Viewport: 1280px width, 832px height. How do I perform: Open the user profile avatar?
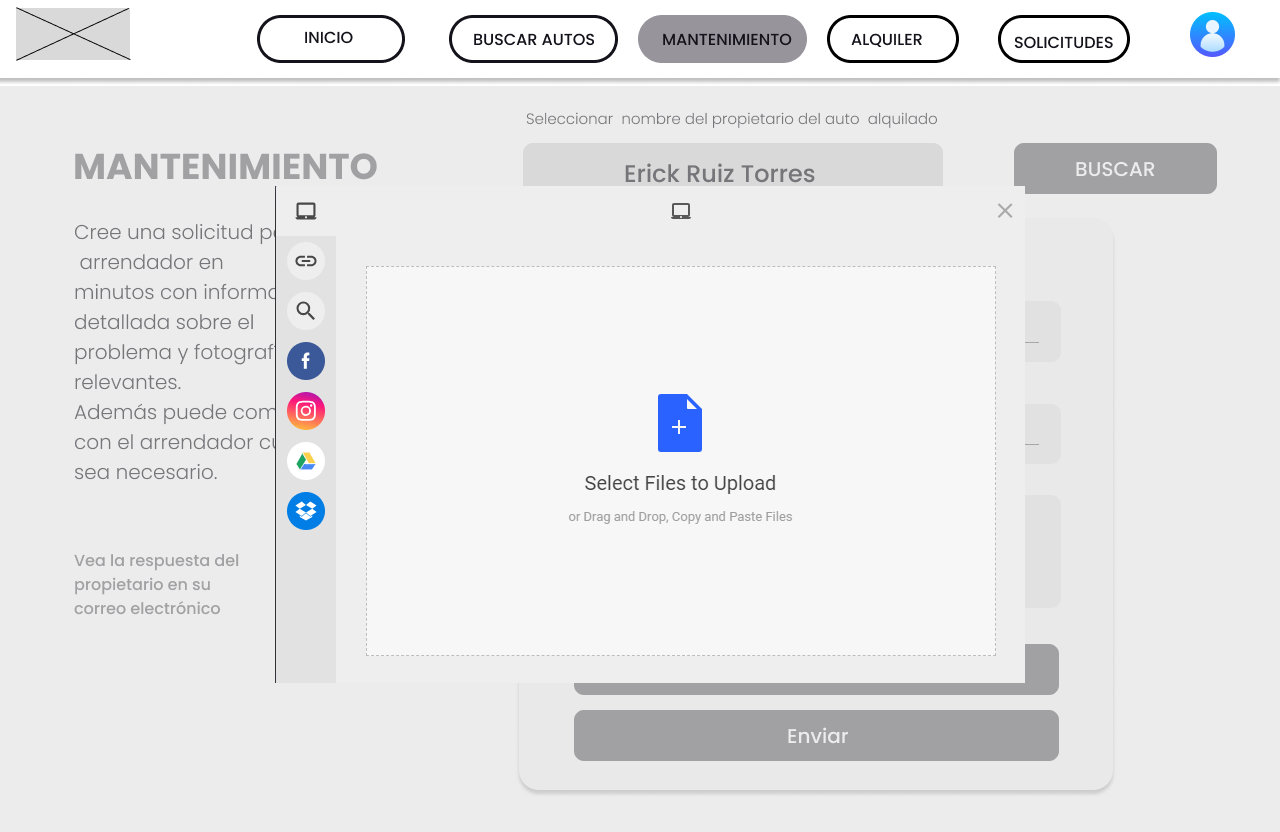[1212, 35]
